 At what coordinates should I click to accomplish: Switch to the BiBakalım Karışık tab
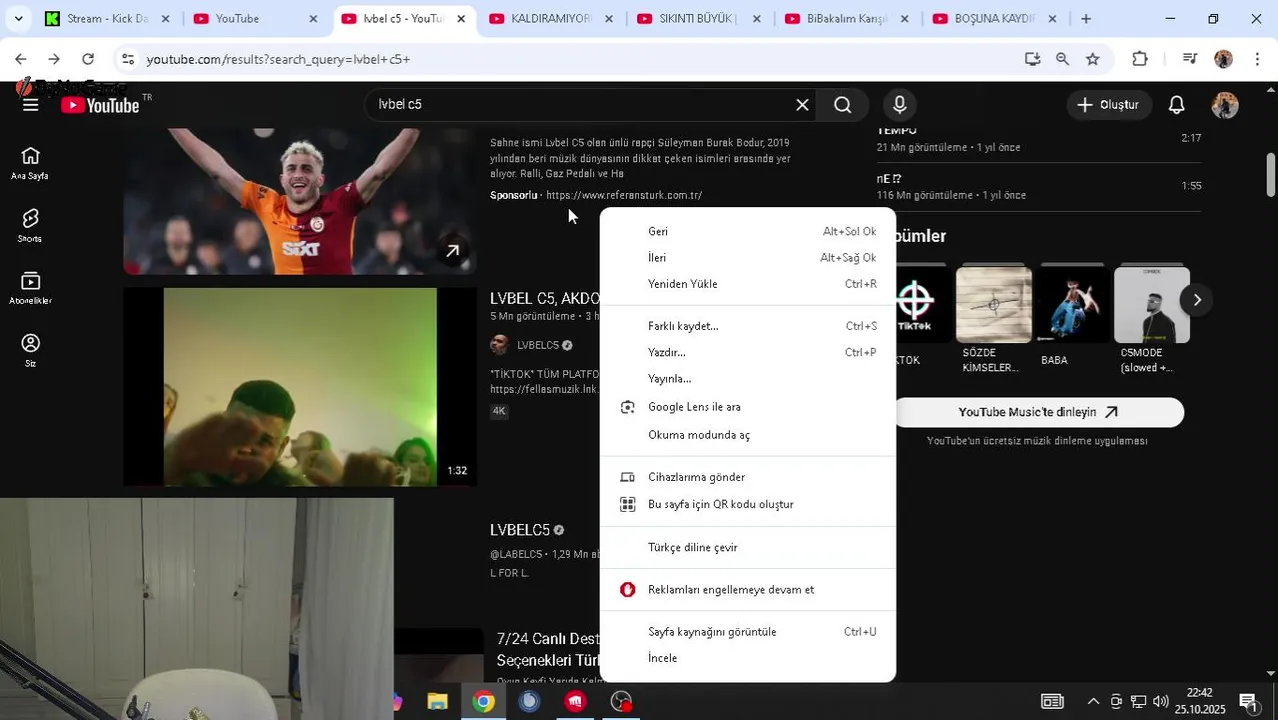coord(846,18)
